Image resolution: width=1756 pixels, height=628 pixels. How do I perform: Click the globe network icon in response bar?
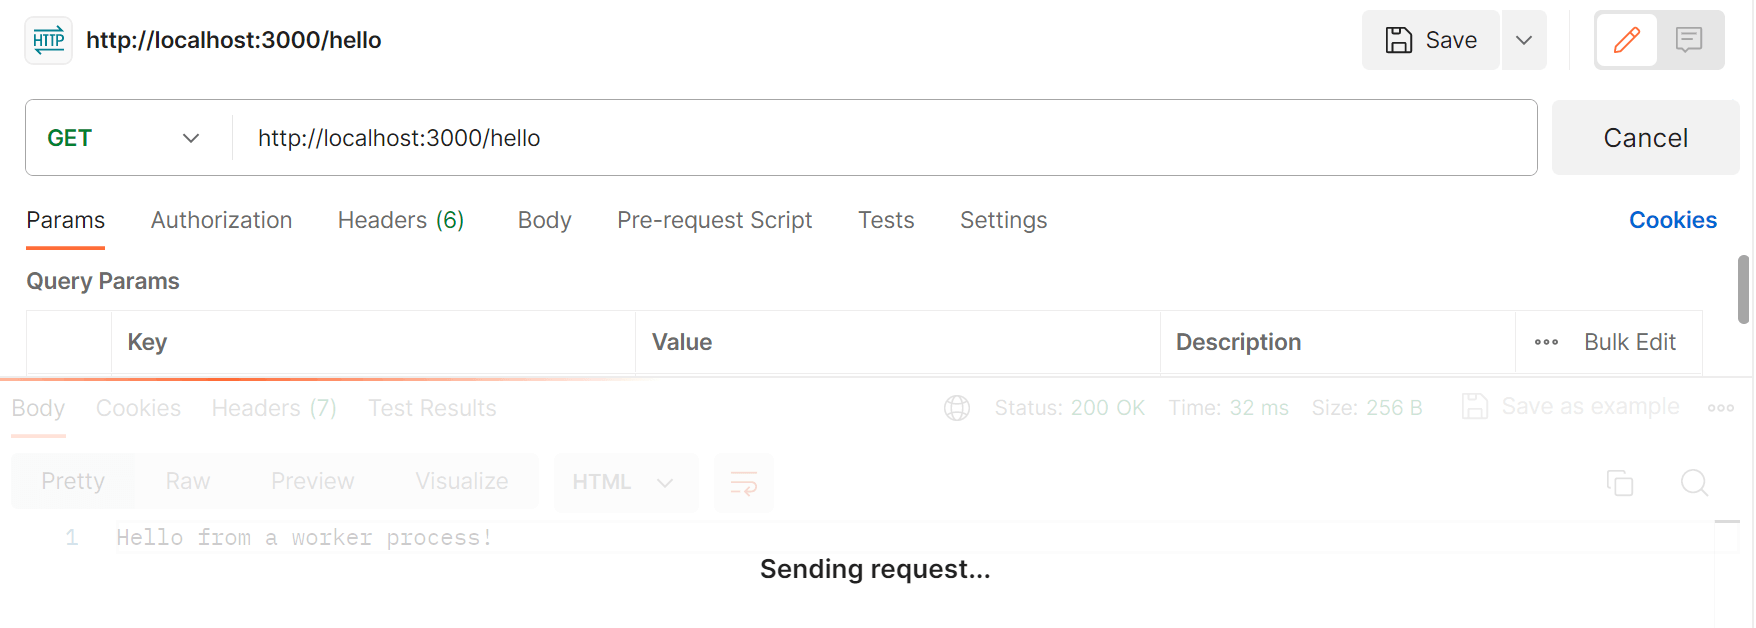pyautogui.click(x=957, y=408)
